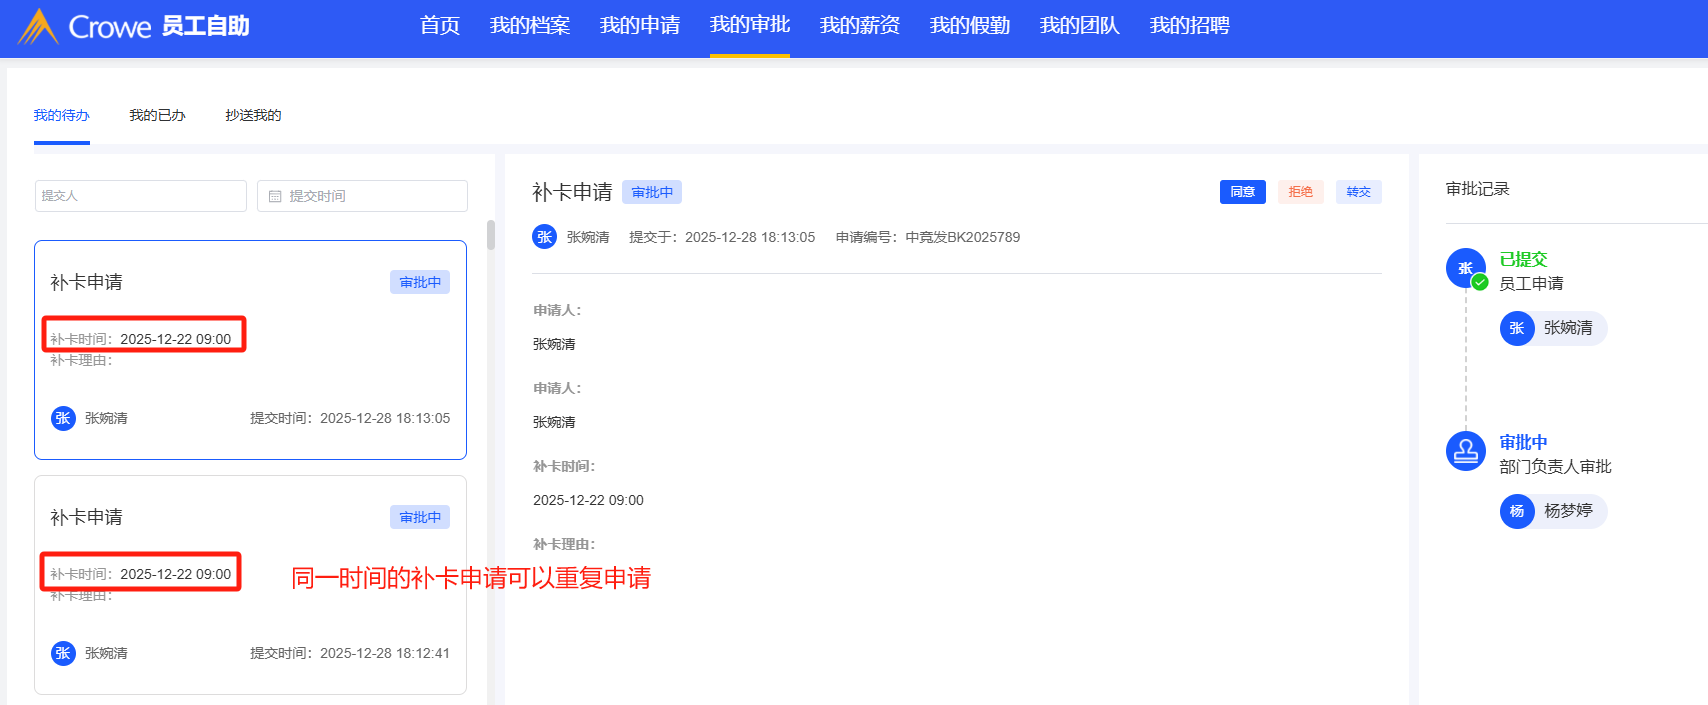This screenshot has width=1708, height=705.
Task: Transfer approval using 转交 button
Action: pos(1358,192)
